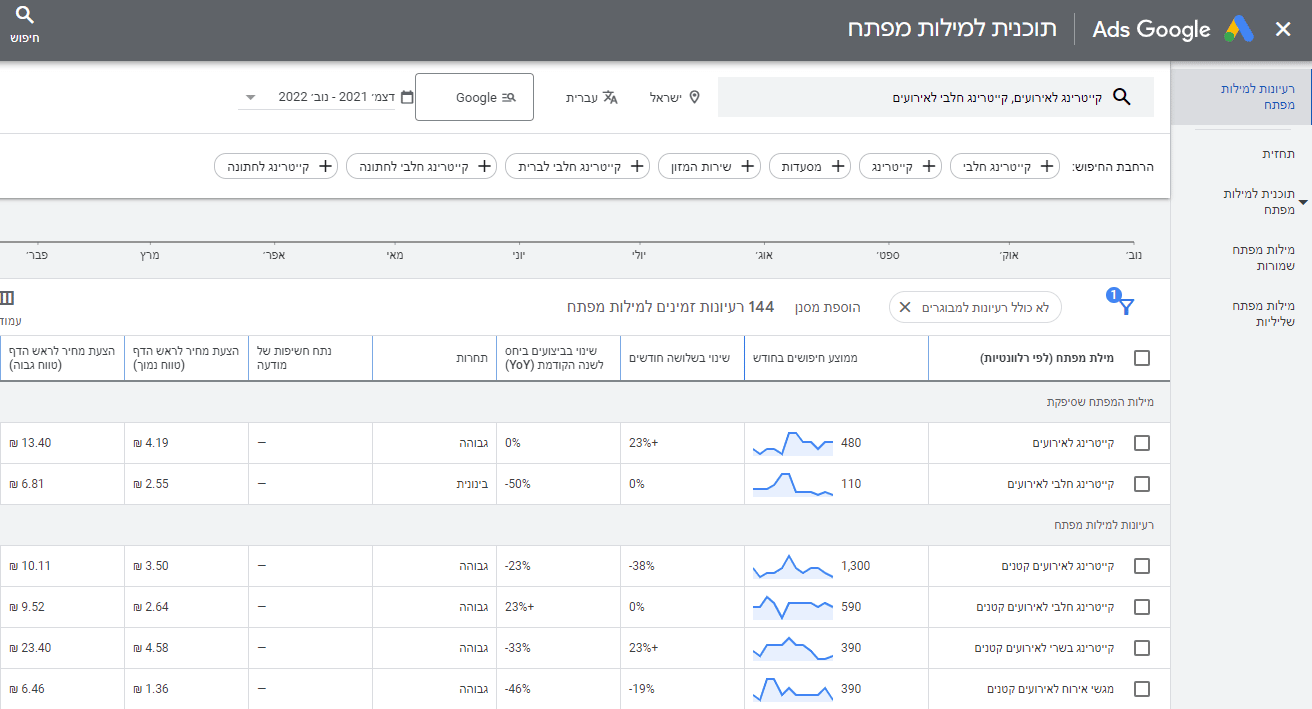Check the קייטרינג לאירועים row checkbox

pyautogui.click(x=1142, y=443)
